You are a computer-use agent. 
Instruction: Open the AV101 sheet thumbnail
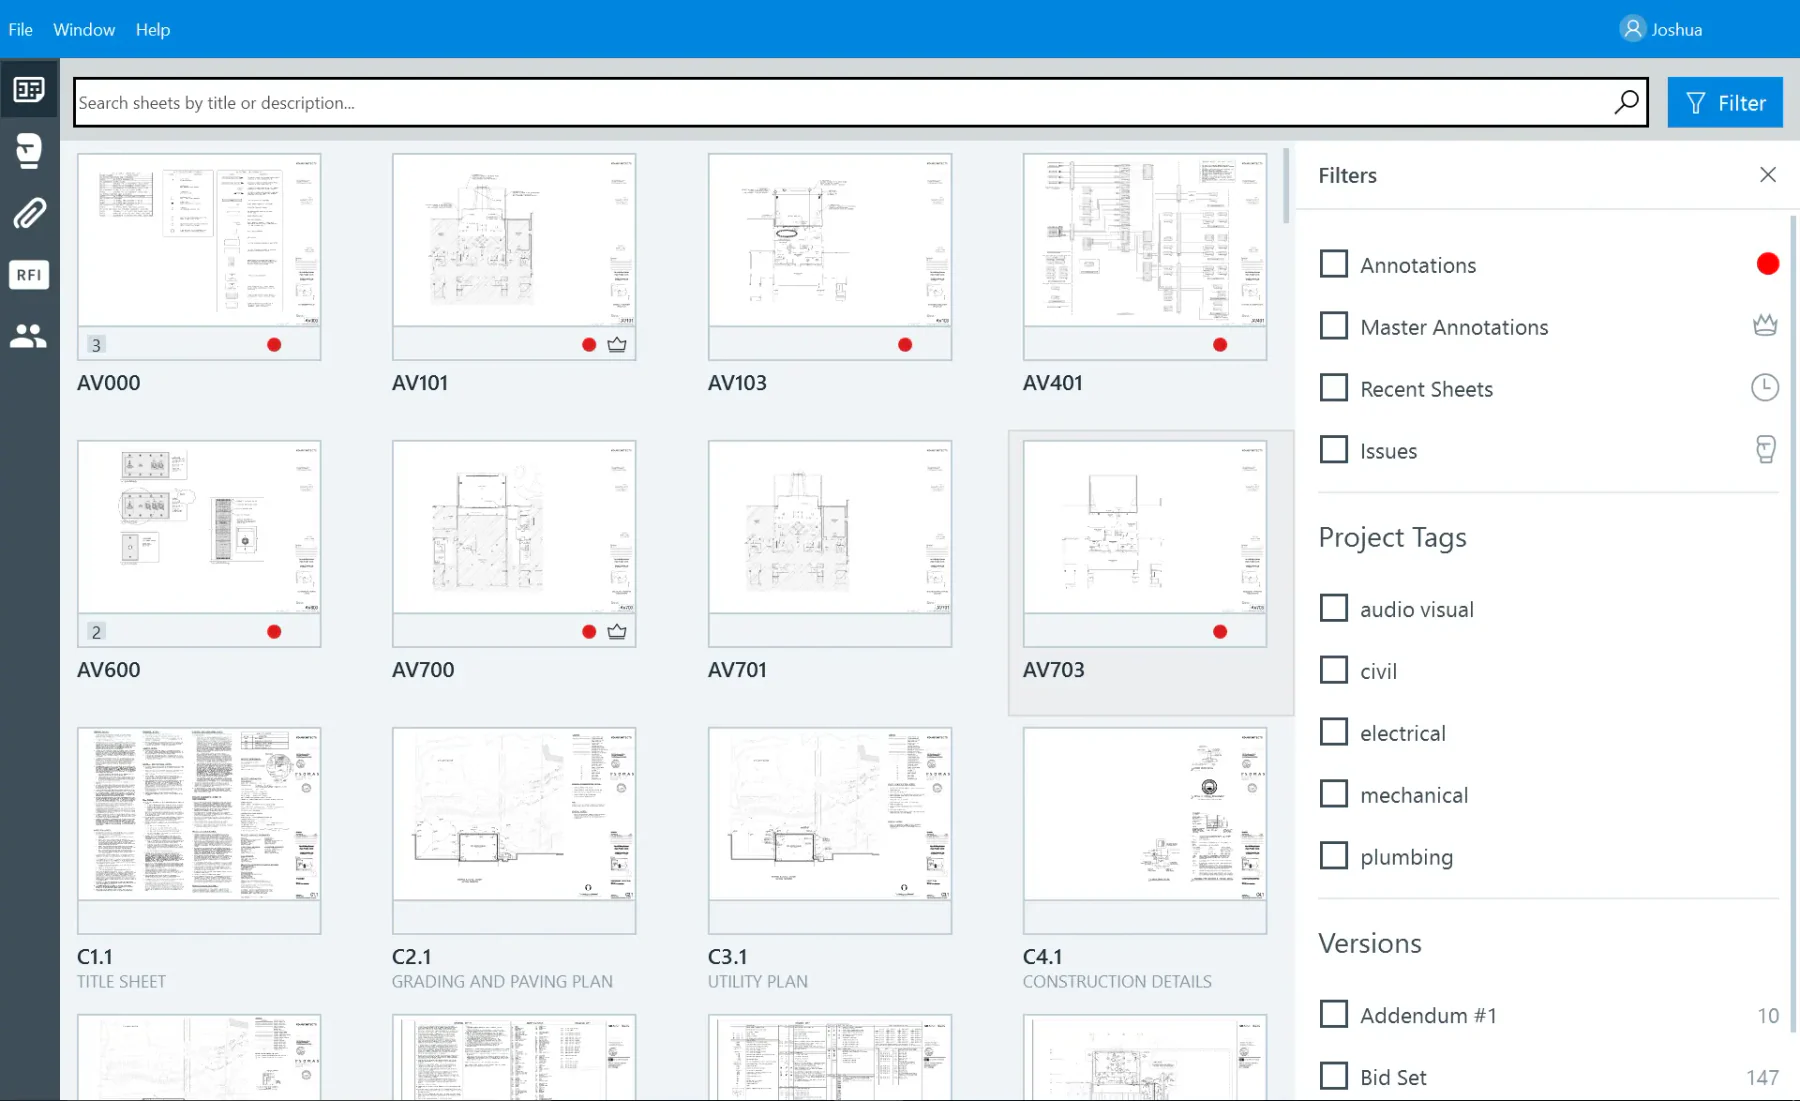514,240
